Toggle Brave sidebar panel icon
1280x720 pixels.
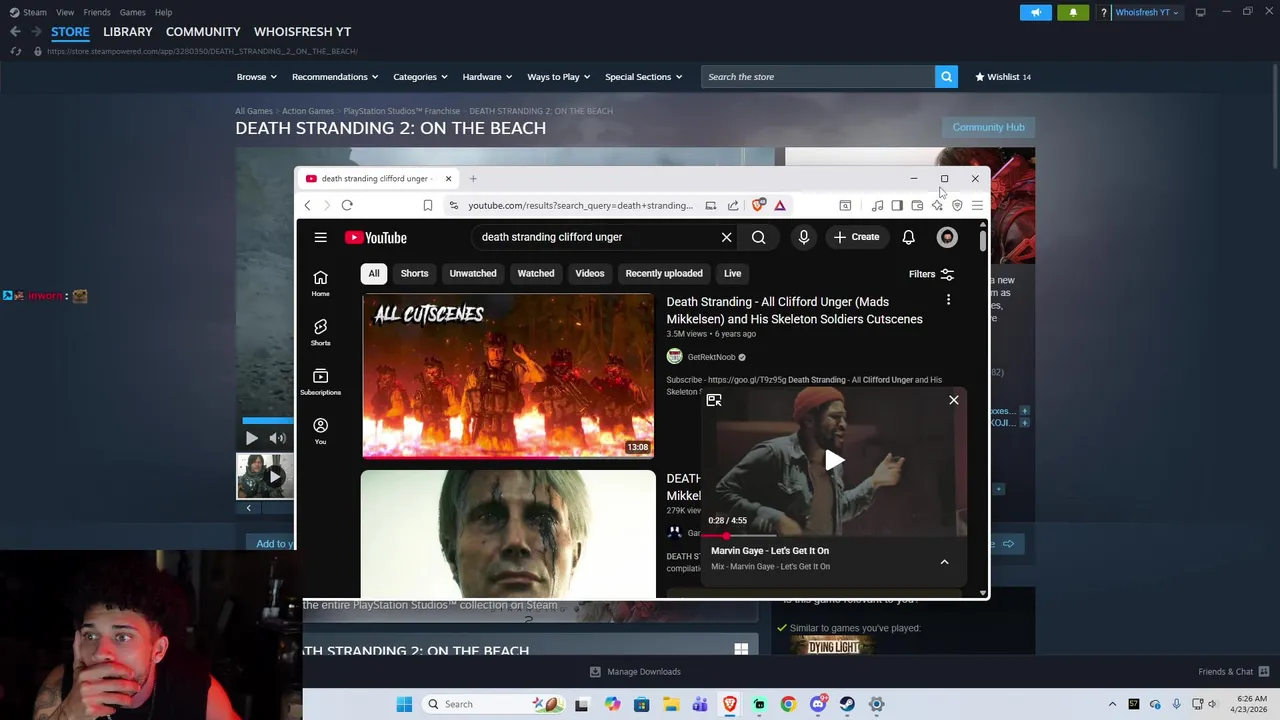pos(897,205)
